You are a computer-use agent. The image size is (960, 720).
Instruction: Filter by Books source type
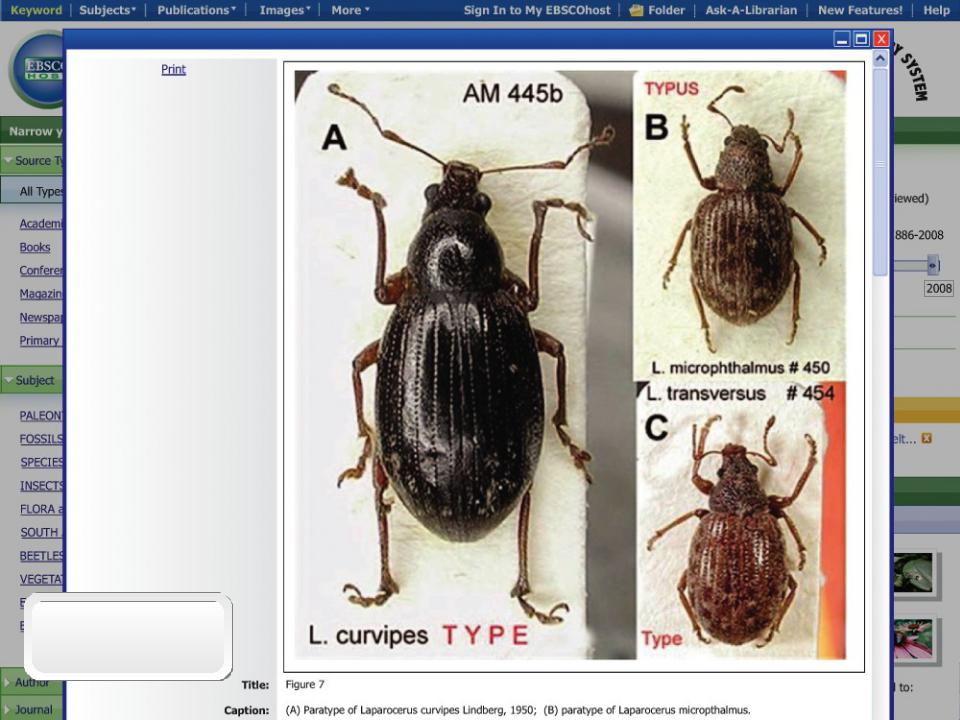[x=35, y=247]
